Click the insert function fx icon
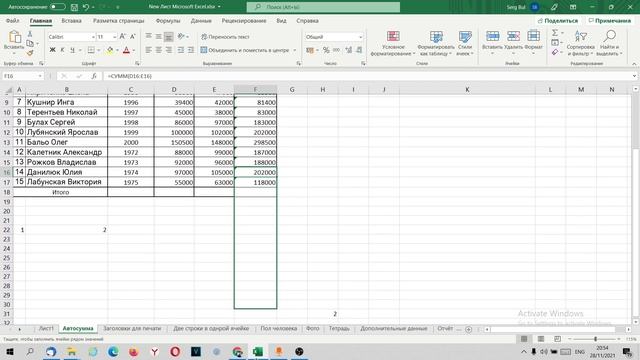This screenshot has width=640, height=360. (x=94, y=76)
